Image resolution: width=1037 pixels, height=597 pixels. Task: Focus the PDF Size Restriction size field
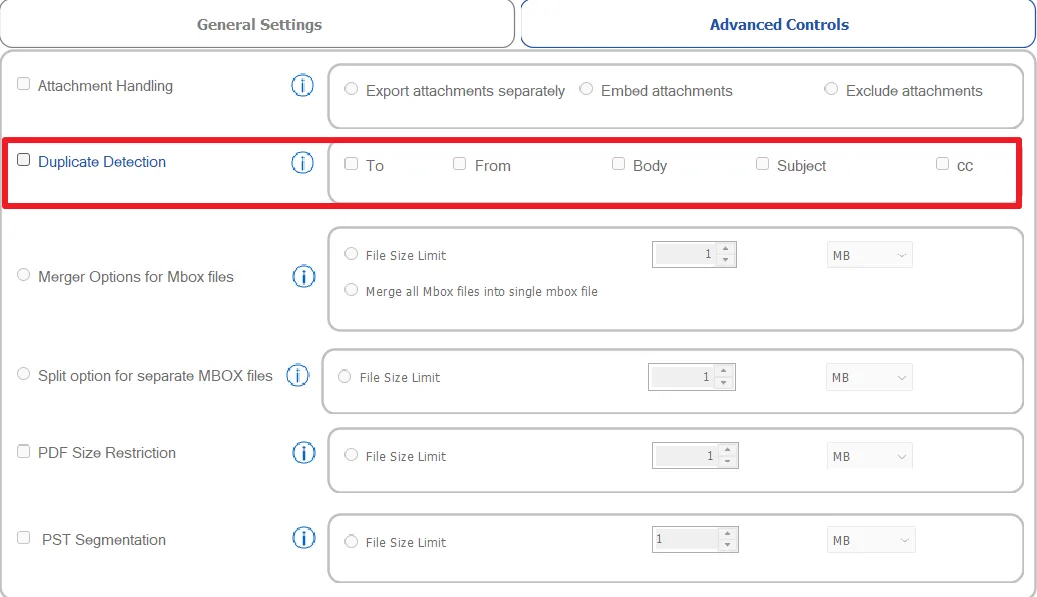point(686,456)
